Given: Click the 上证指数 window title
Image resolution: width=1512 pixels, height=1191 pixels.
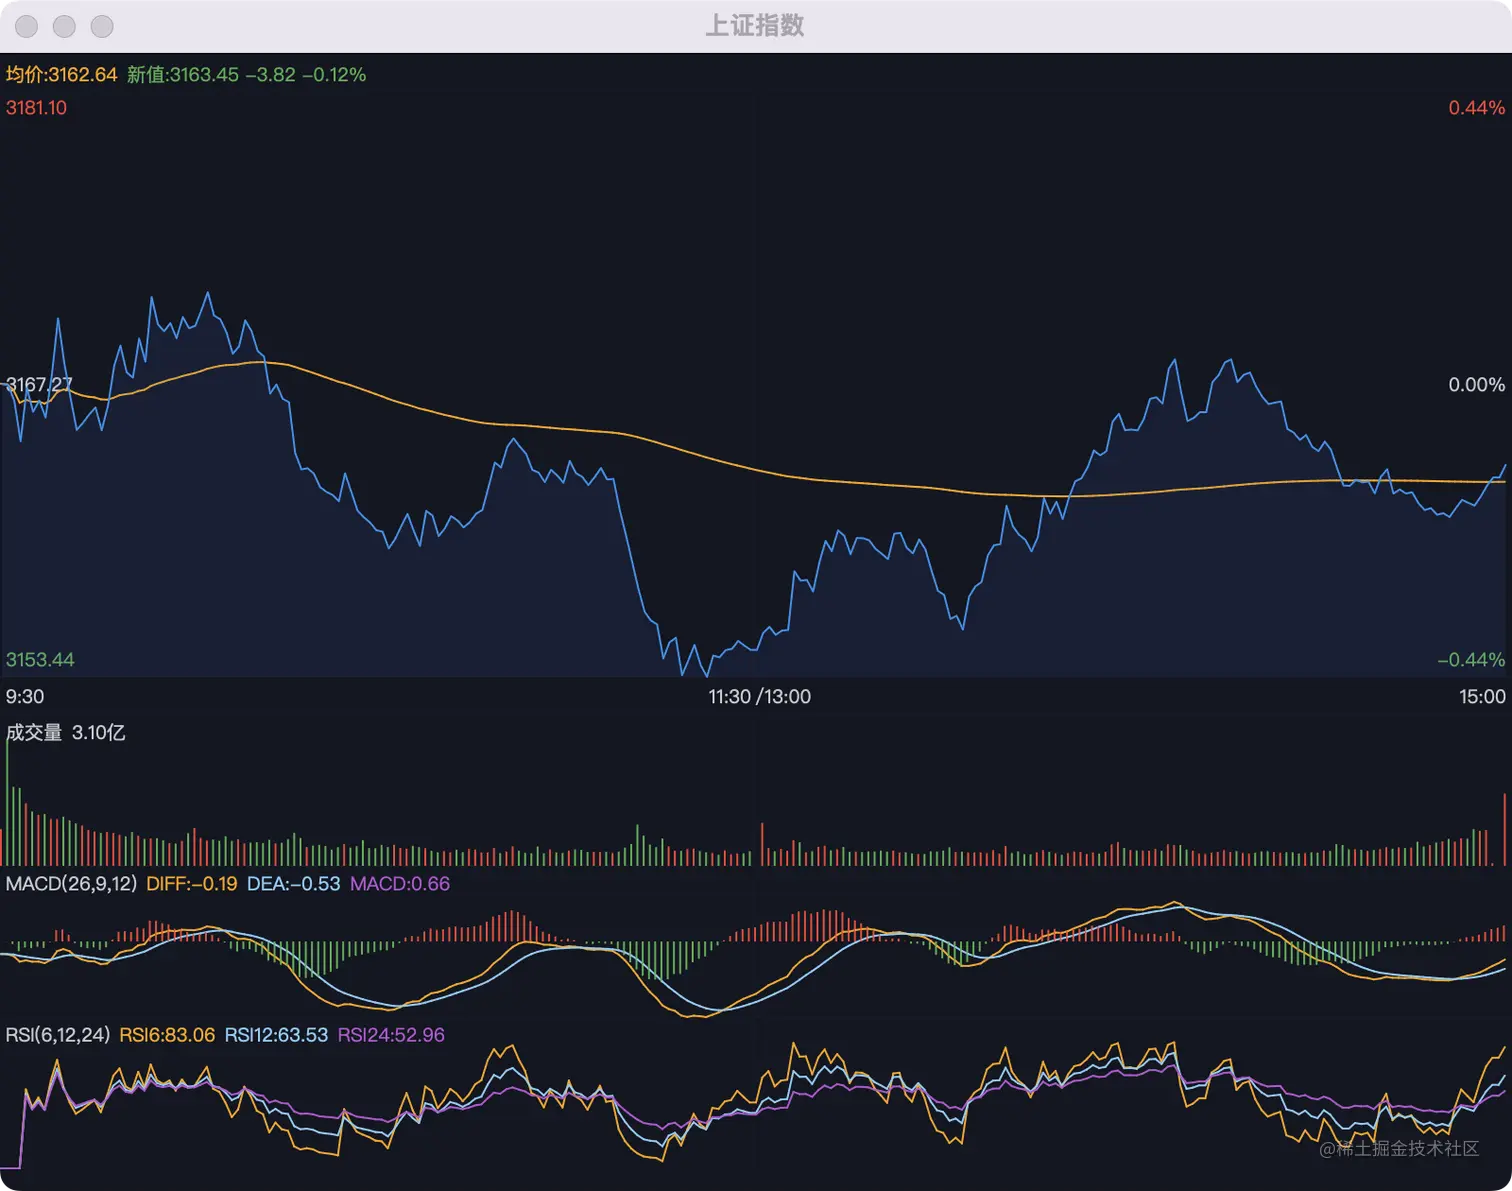Looking at the screenshot, I should (x=755, y=26).
